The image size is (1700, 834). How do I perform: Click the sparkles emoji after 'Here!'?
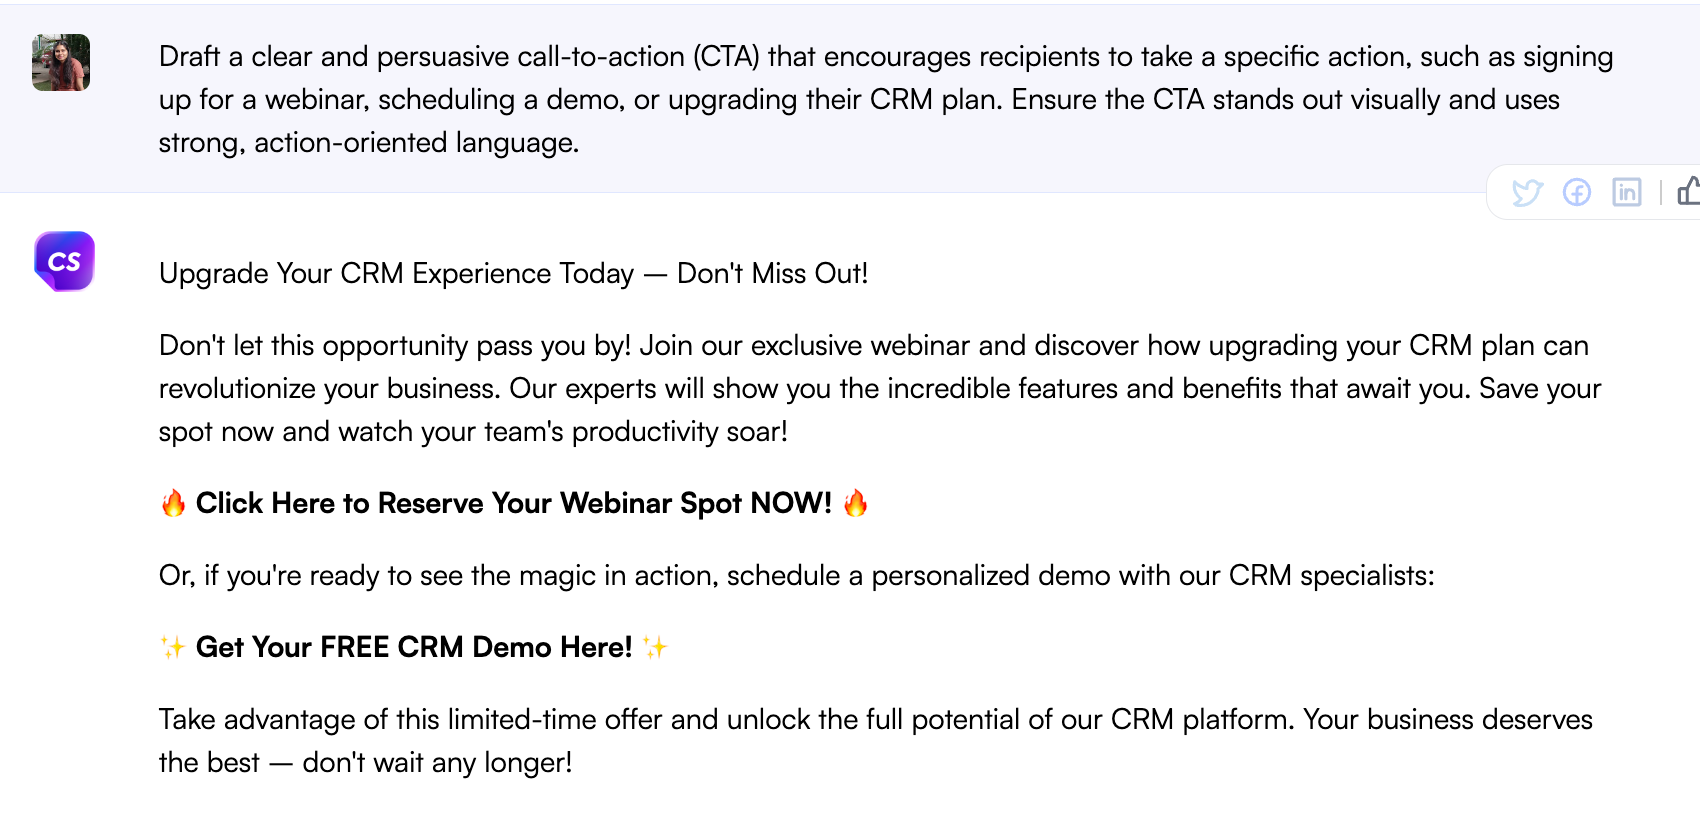(x=653, y=647)
